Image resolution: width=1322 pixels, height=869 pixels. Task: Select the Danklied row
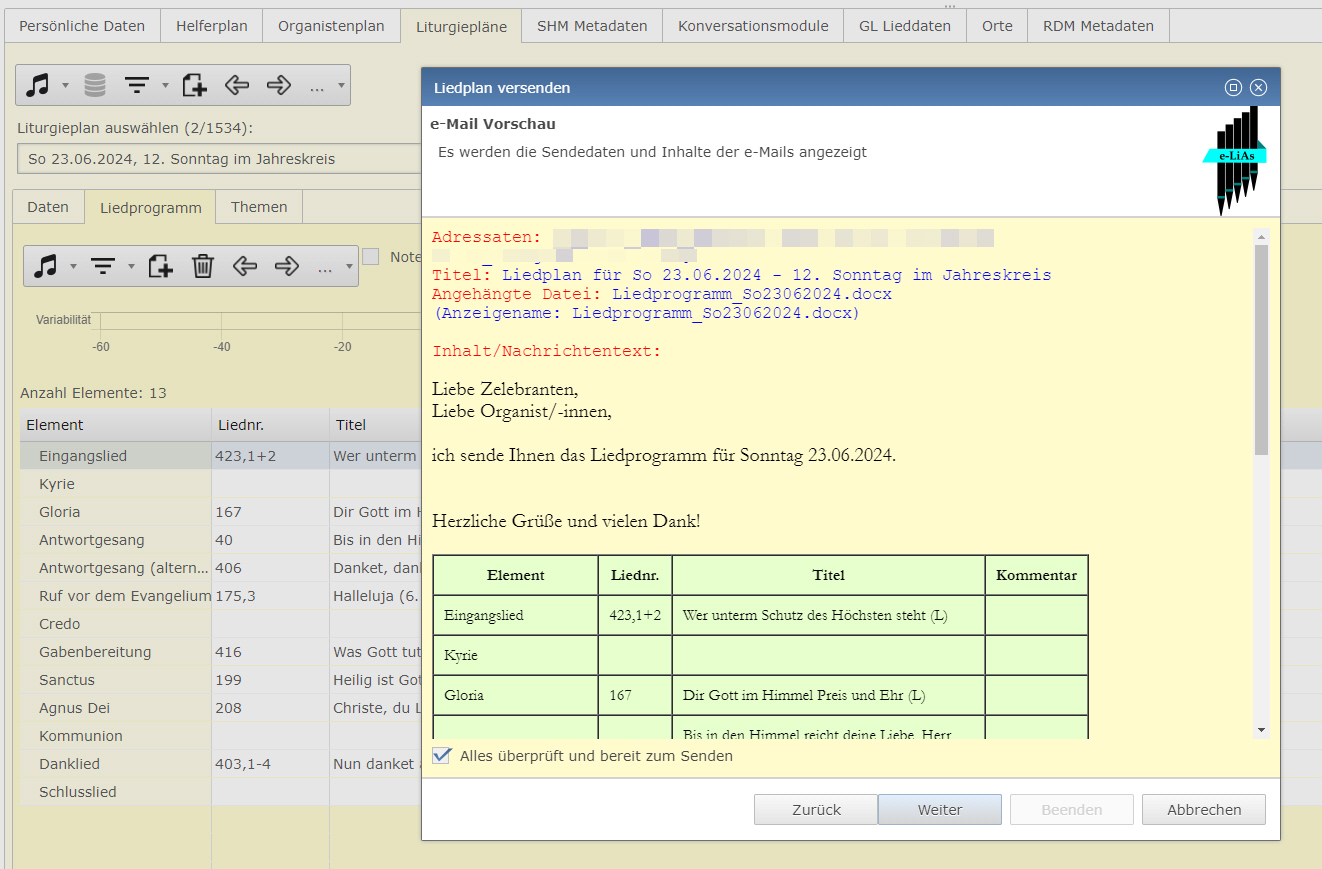[x=220, y=764]
